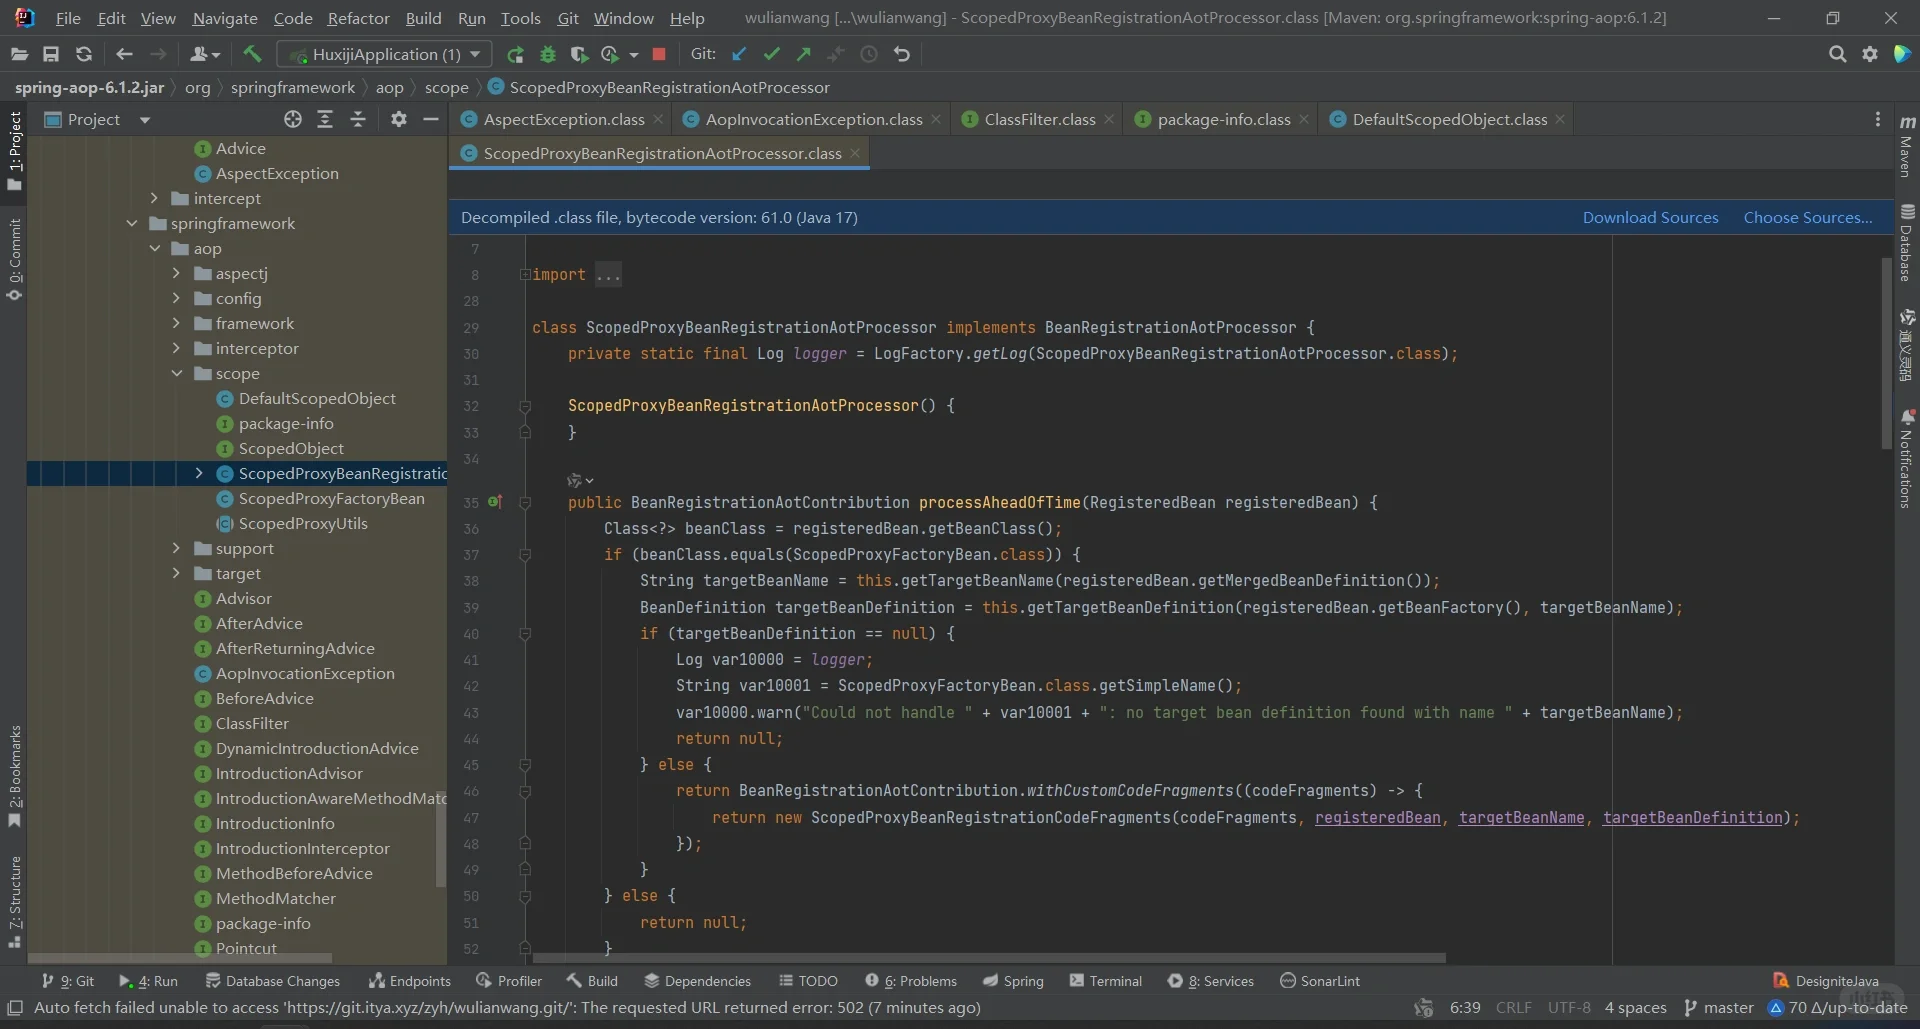Collapse the springframework folder node
Viewport: 1920px width, 1029px height.
pos(132,223)
